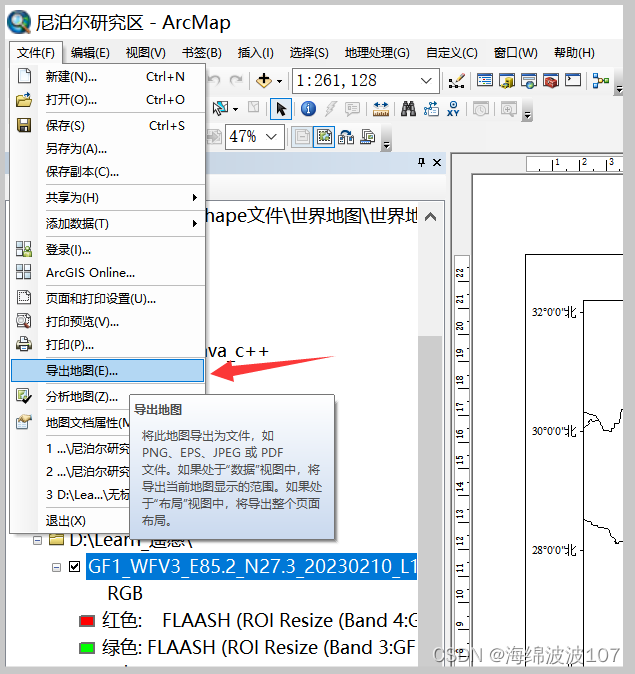
Task: Click the Create Viewer Window icon
Action: [x=508, y=109]
